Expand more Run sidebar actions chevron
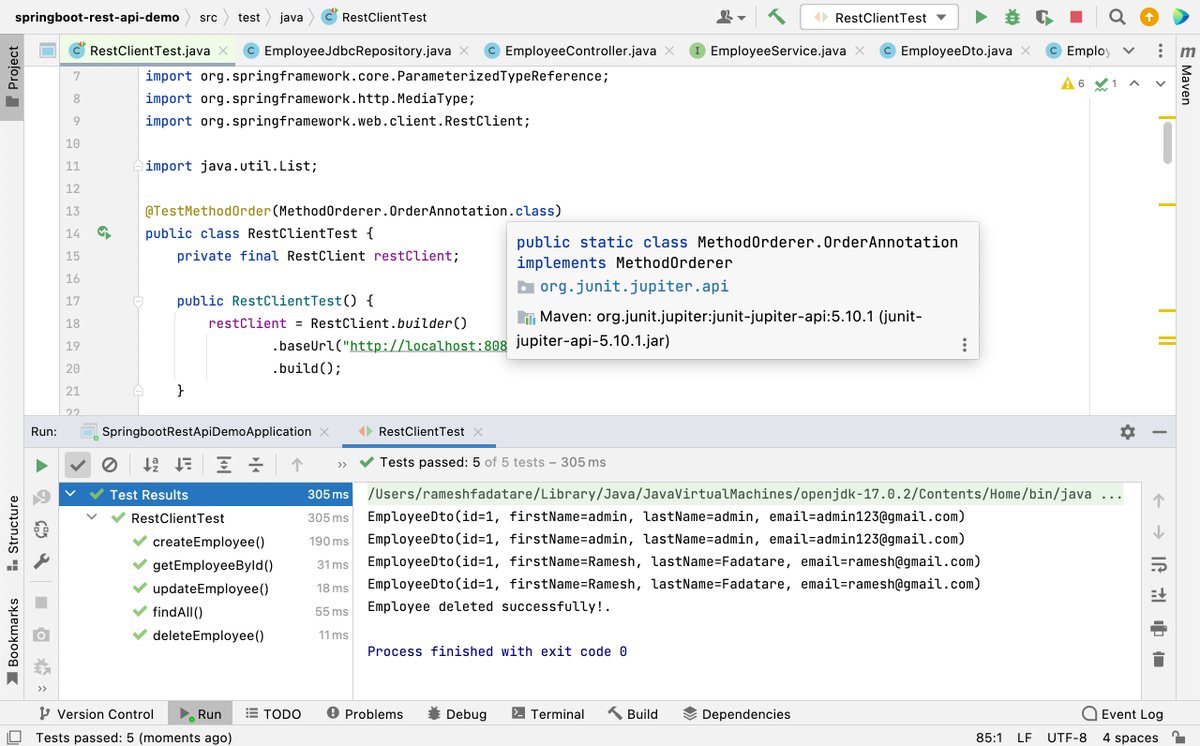Viewport: 1200px width, 746px height. pyautogui.click(x=41, y=689)
